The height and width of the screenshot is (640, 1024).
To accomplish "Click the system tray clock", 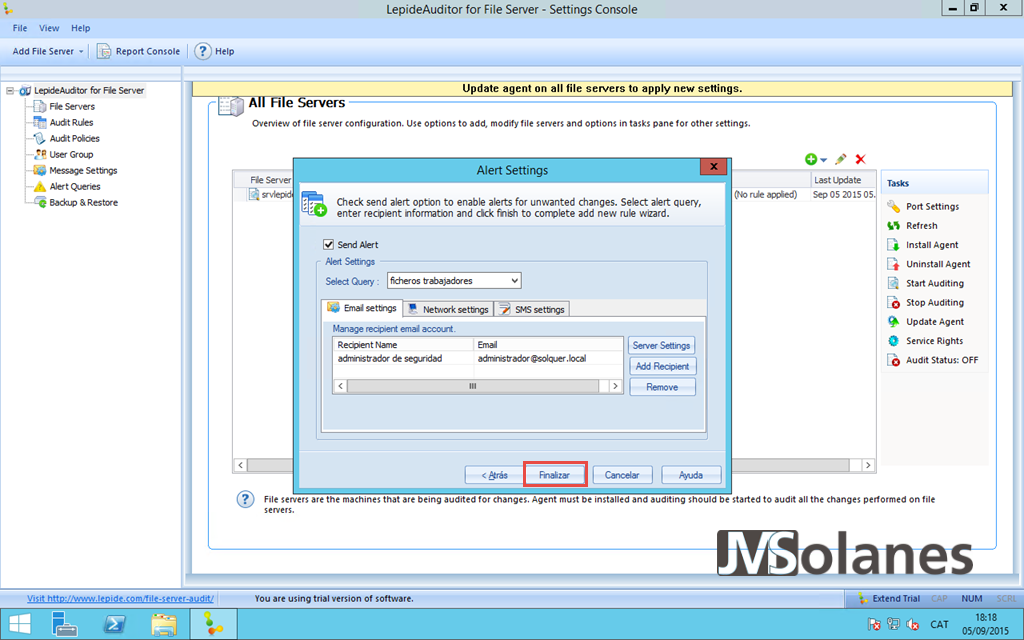I will [985, 624].
